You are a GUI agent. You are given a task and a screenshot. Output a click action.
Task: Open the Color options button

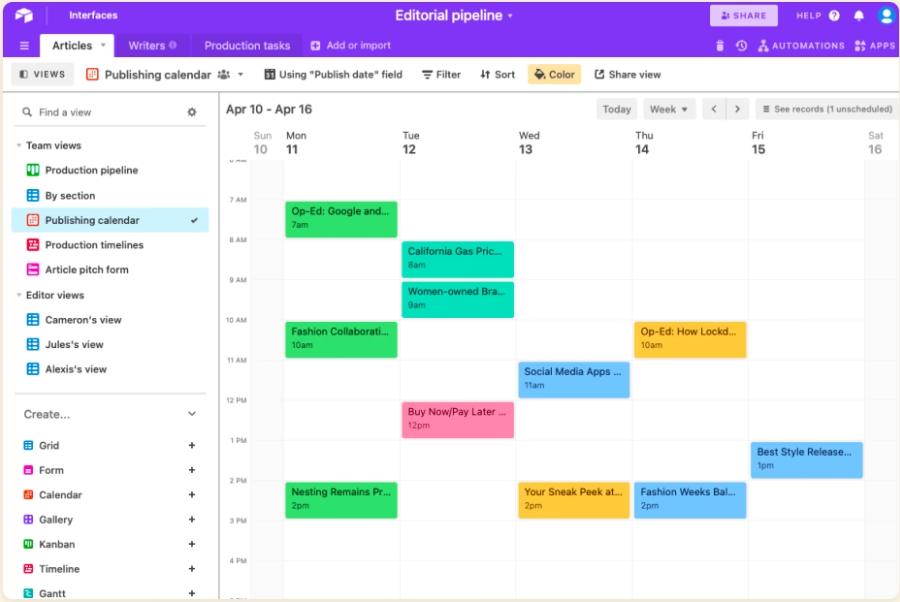[554, 74]
